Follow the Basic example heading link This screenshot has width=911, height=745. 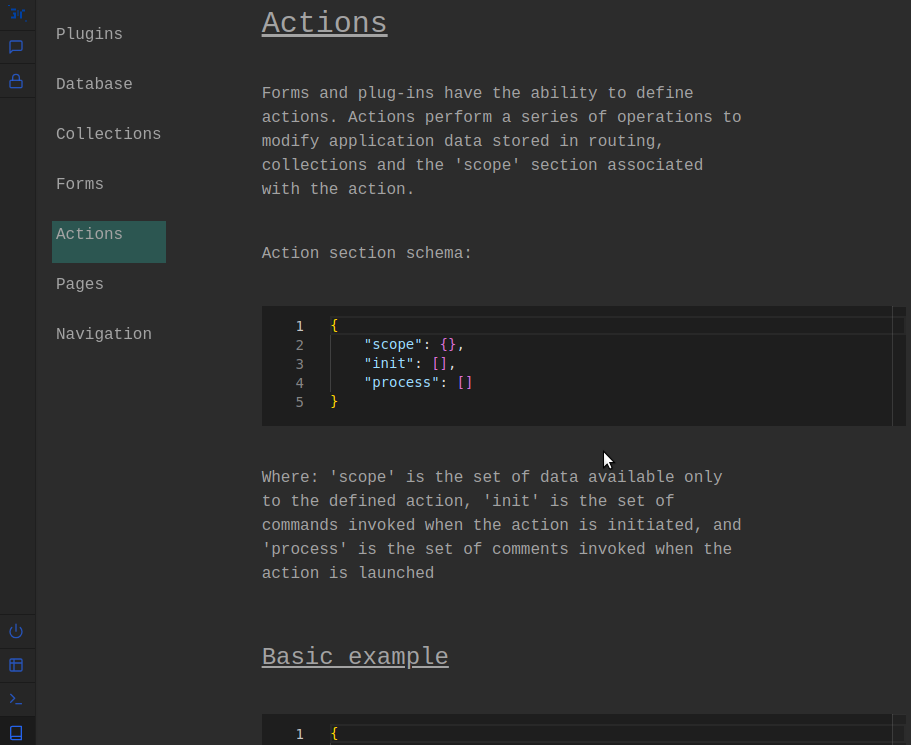[355, 657]
